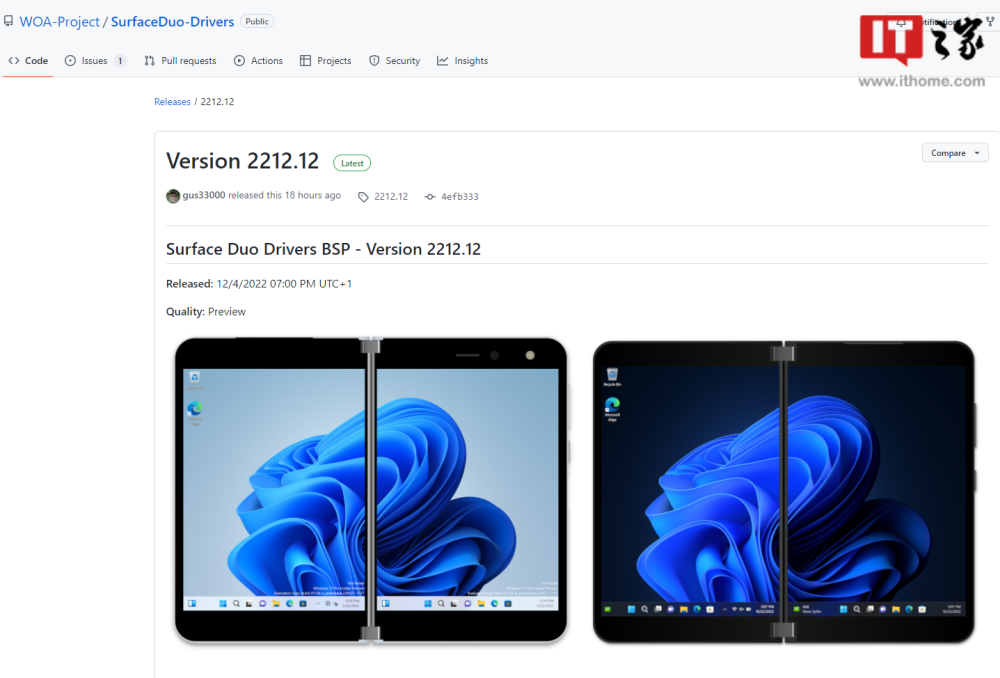Click the Actions play icon

[239, 61]
